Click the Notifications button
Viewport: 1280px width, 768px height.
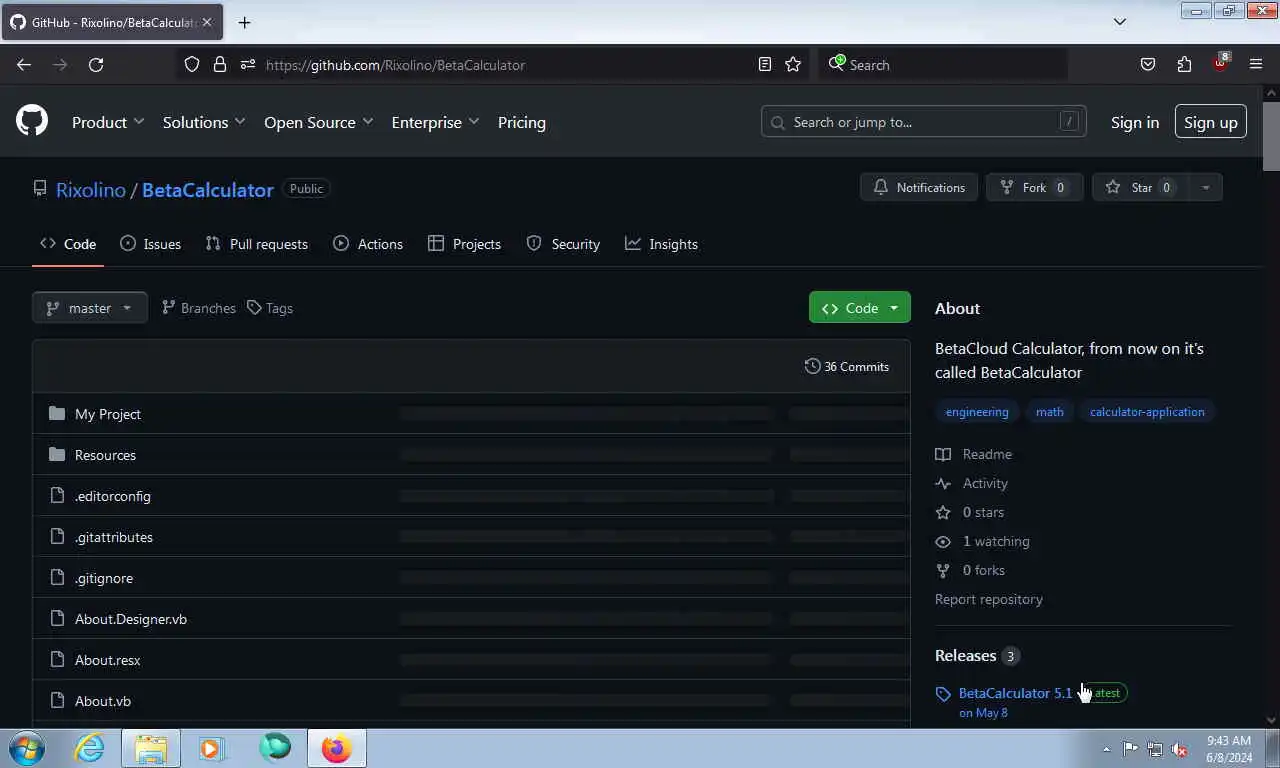pos(919,187)
